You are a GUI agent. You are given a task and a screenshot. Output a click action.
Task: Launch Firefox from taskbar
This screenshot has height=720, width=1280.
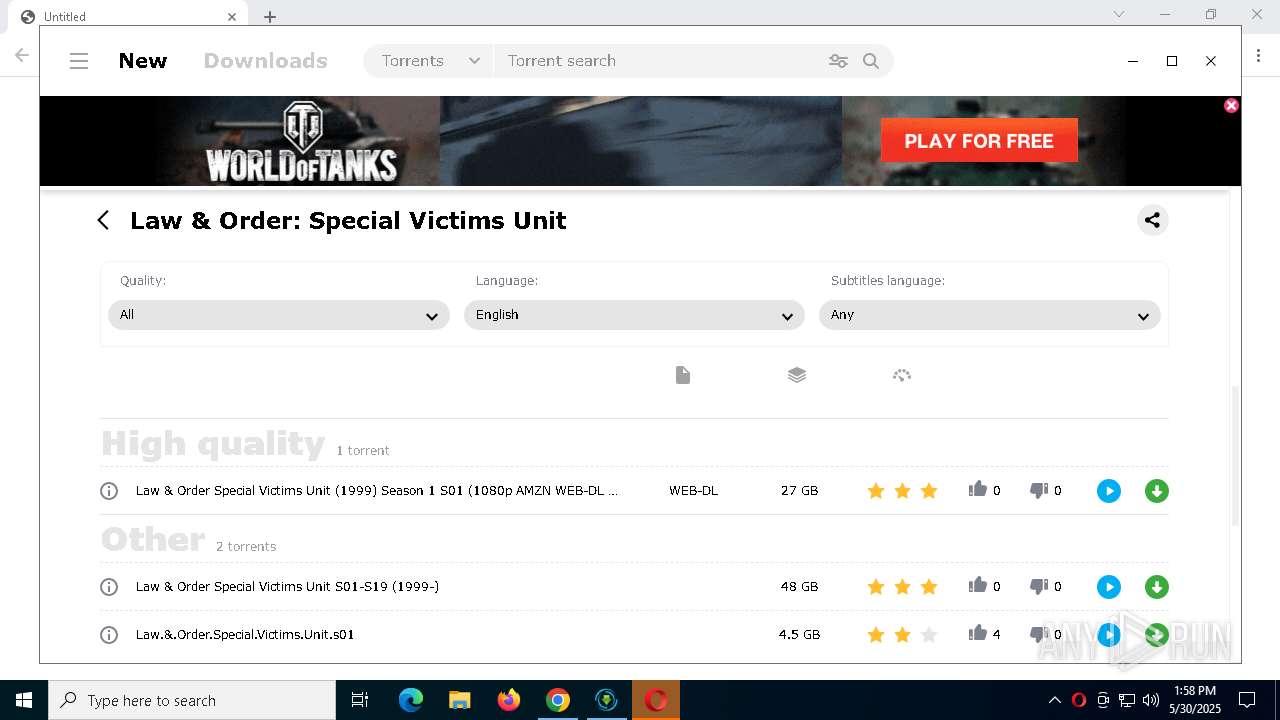point(509,700)
